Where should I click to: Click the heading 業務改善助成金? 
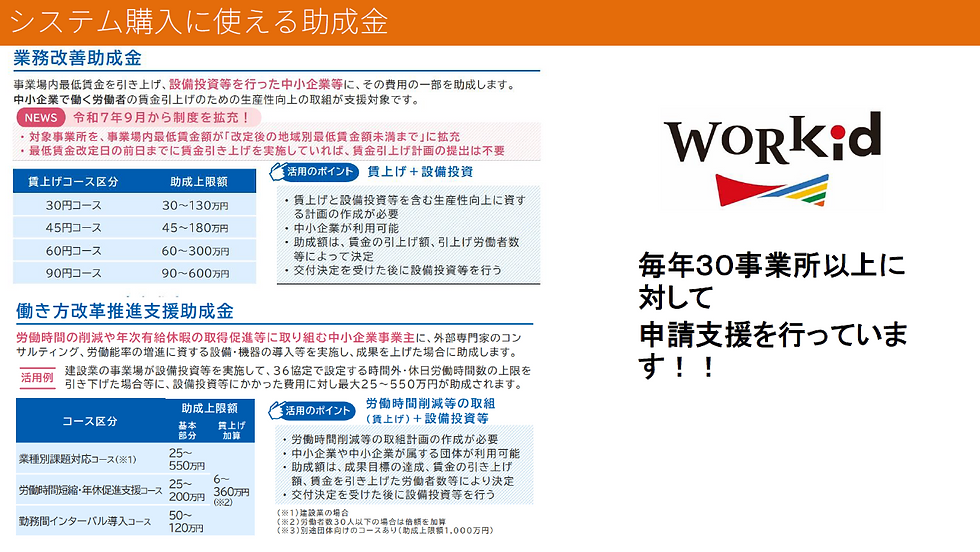(78, 58)
